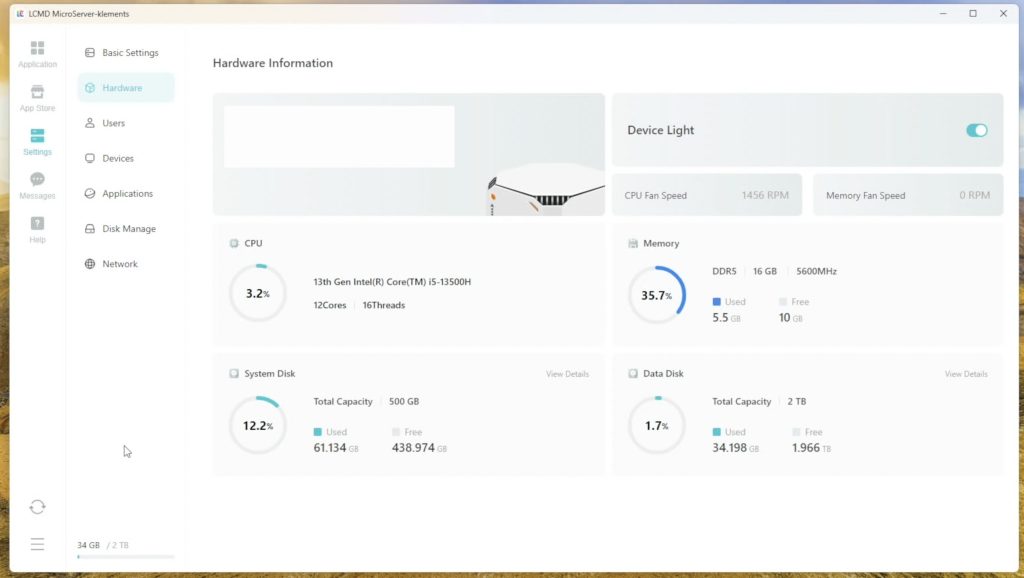
Task: View Details of the Data Disk
Action: [966, 373]
